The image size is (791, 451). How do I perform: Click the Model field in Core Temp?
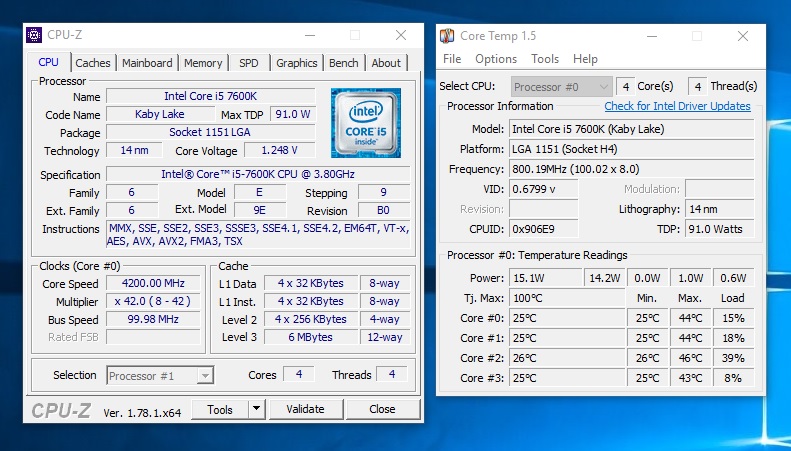click(x=632, y=129)
